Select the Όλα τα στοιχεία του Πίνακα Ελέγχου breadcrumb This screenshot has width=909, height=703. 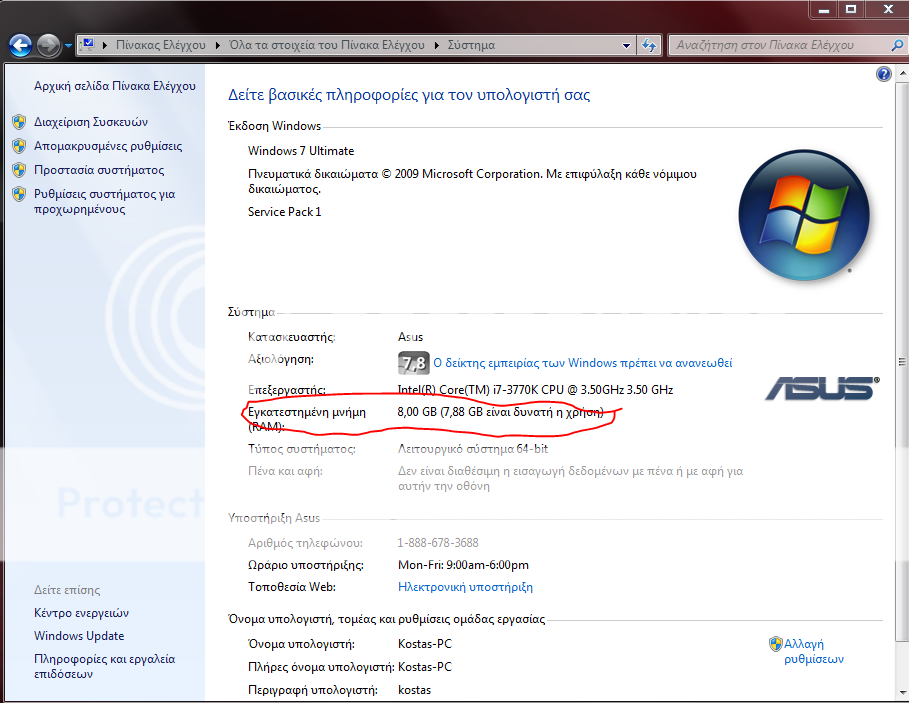coord(327,45)
